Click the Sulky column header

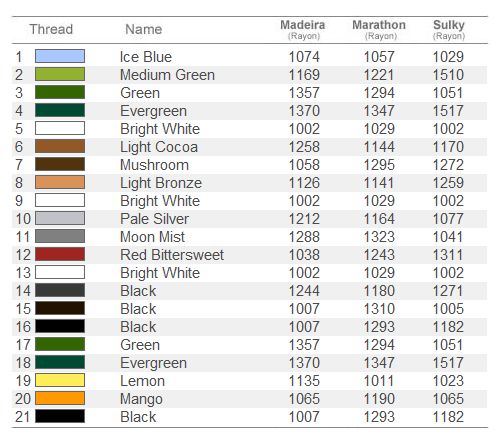tap(449, 29)
